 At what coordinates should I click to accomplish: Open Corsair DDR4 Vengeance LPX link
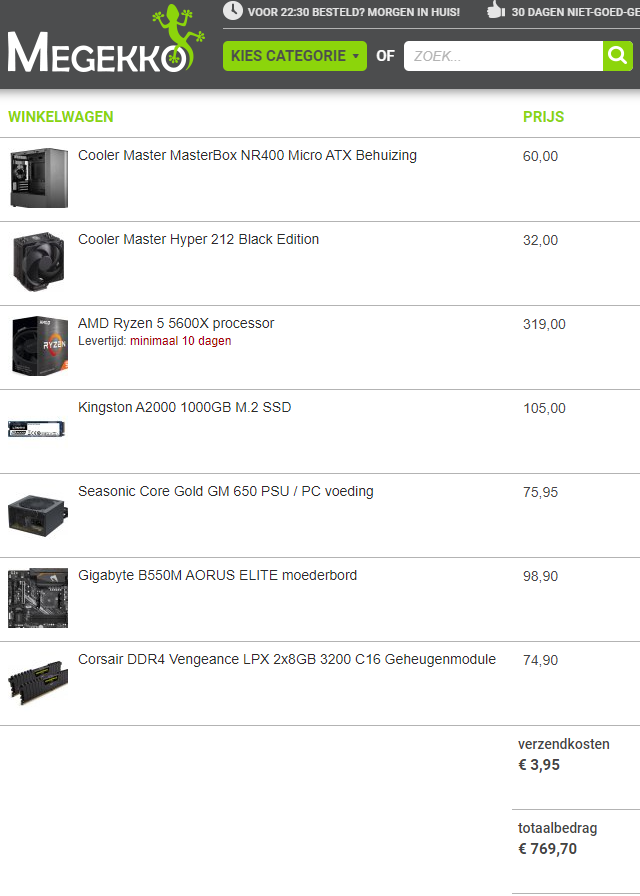[x=287, y=659]
